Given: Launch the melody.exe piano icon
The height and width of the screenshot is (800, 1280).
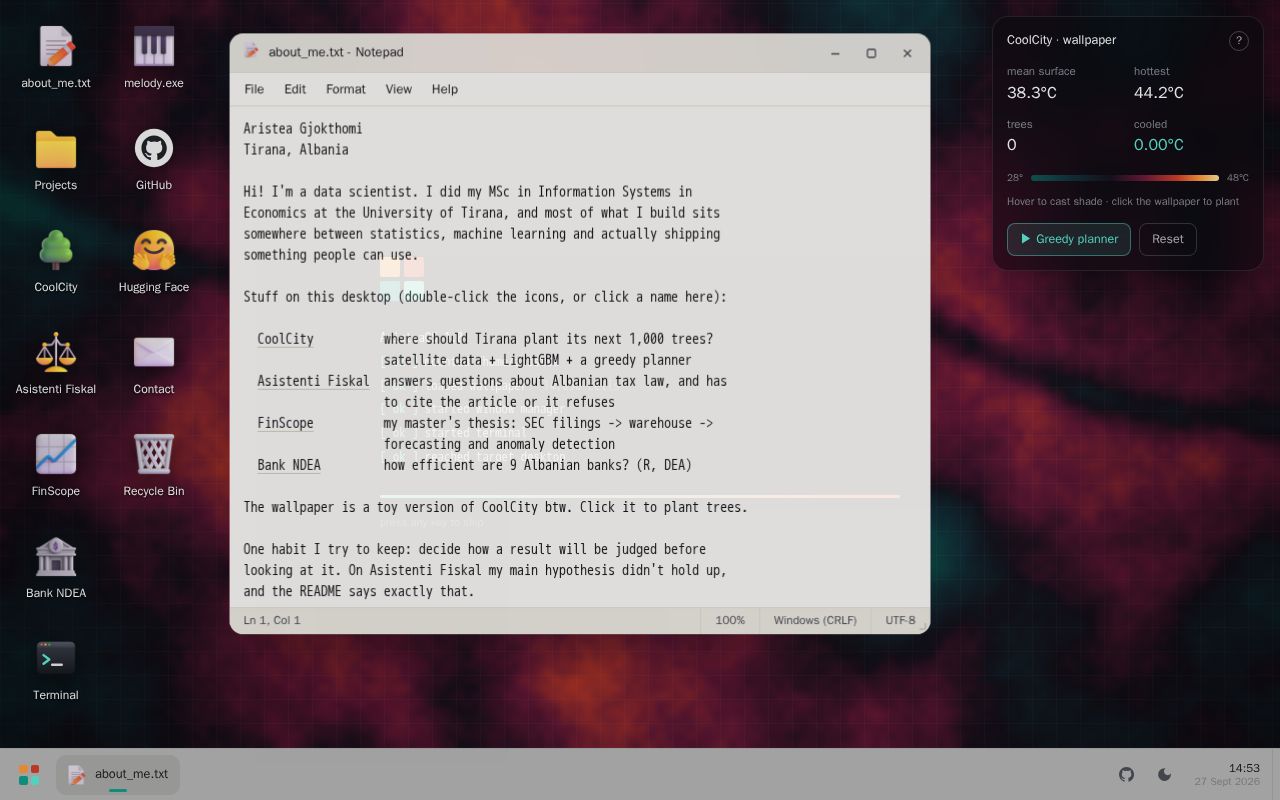Looking at the screenshot, I should click(154, 58).
